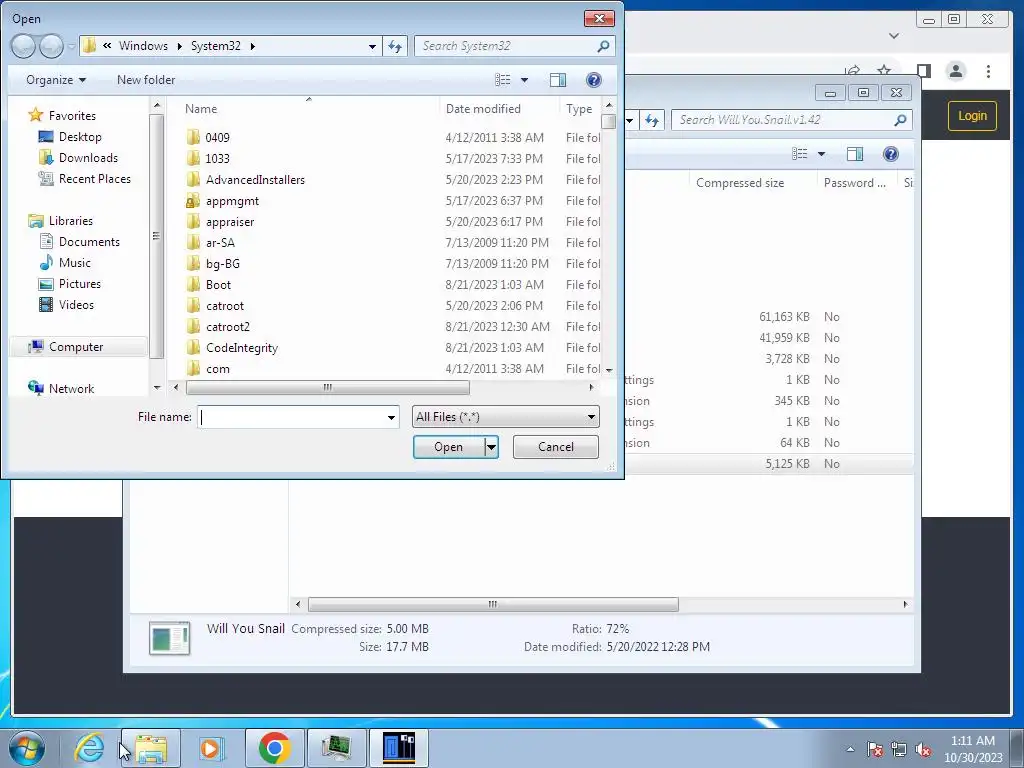This screenshot has width=1024, height=768.
Task: Select the Boot folder
Action: (218, 285)
